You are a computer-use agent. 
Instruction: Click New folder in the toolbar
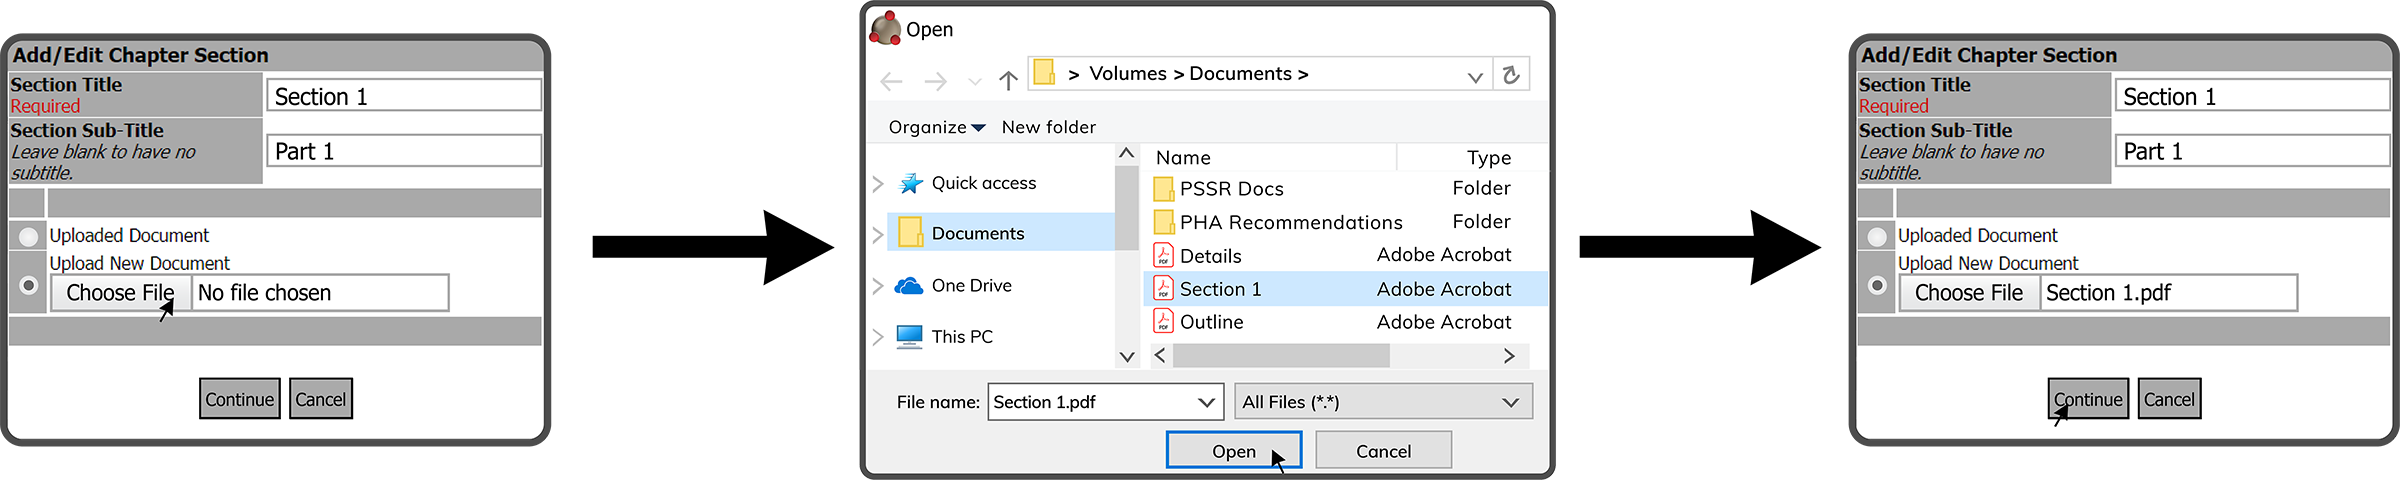pos(1048,127)
